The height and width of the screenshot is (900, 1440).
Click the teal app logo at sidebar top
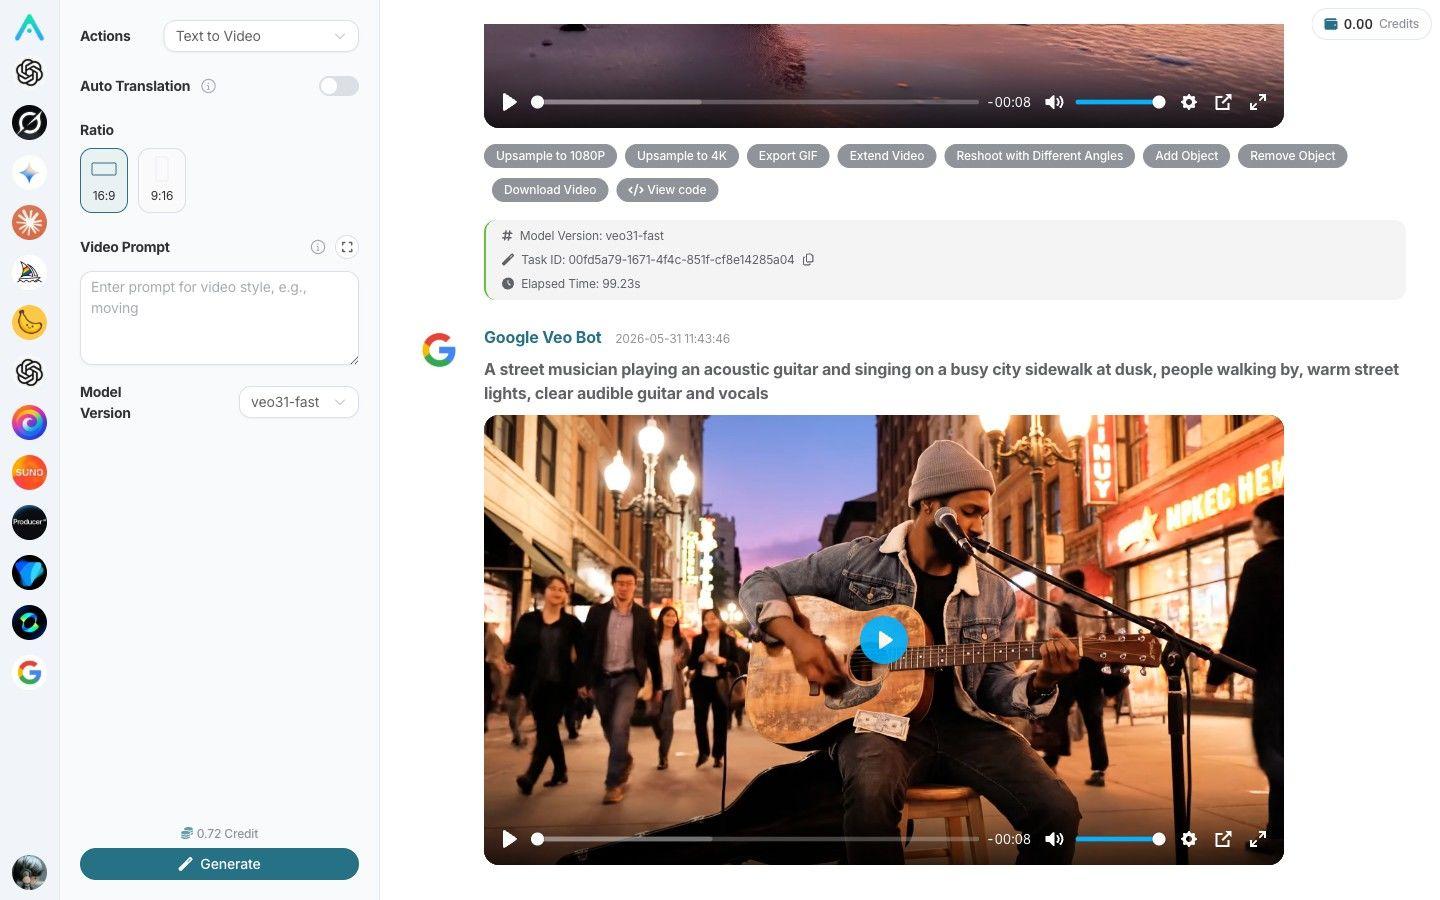click(29, 27)
